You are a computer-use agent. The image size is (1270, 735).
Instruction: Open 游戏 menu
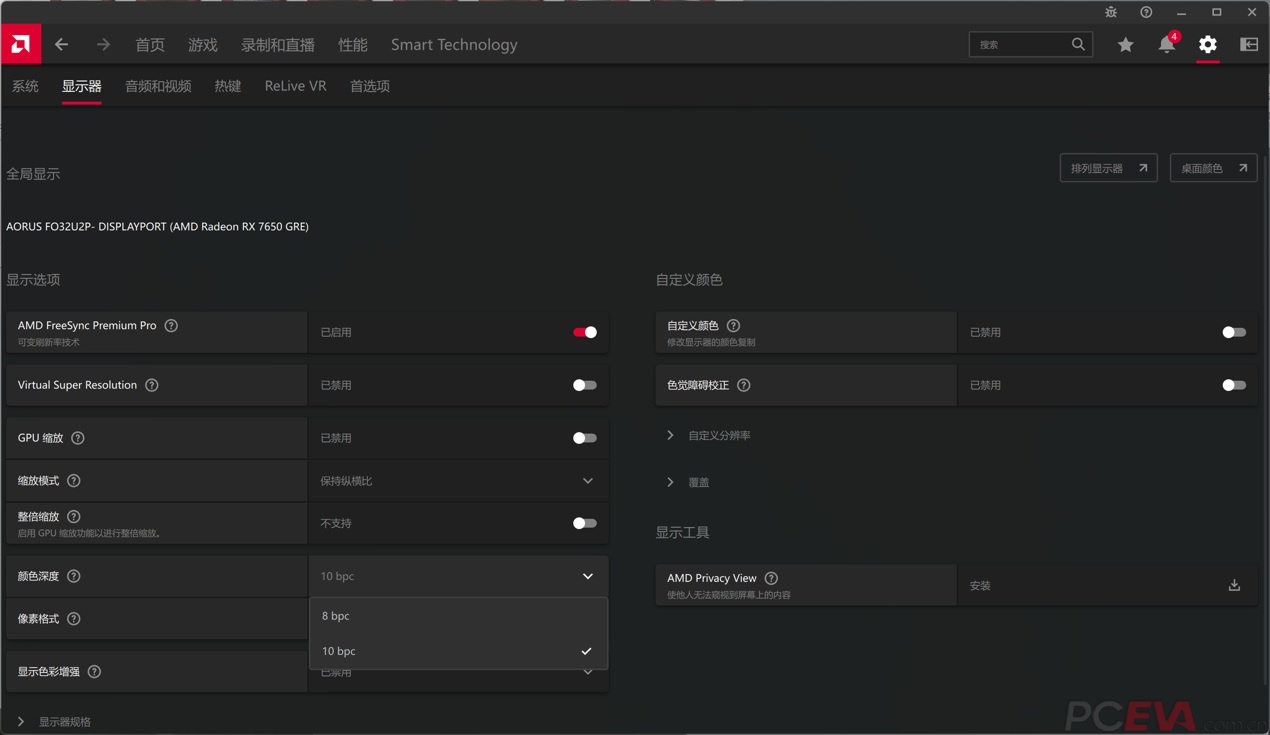click(203, 44)
